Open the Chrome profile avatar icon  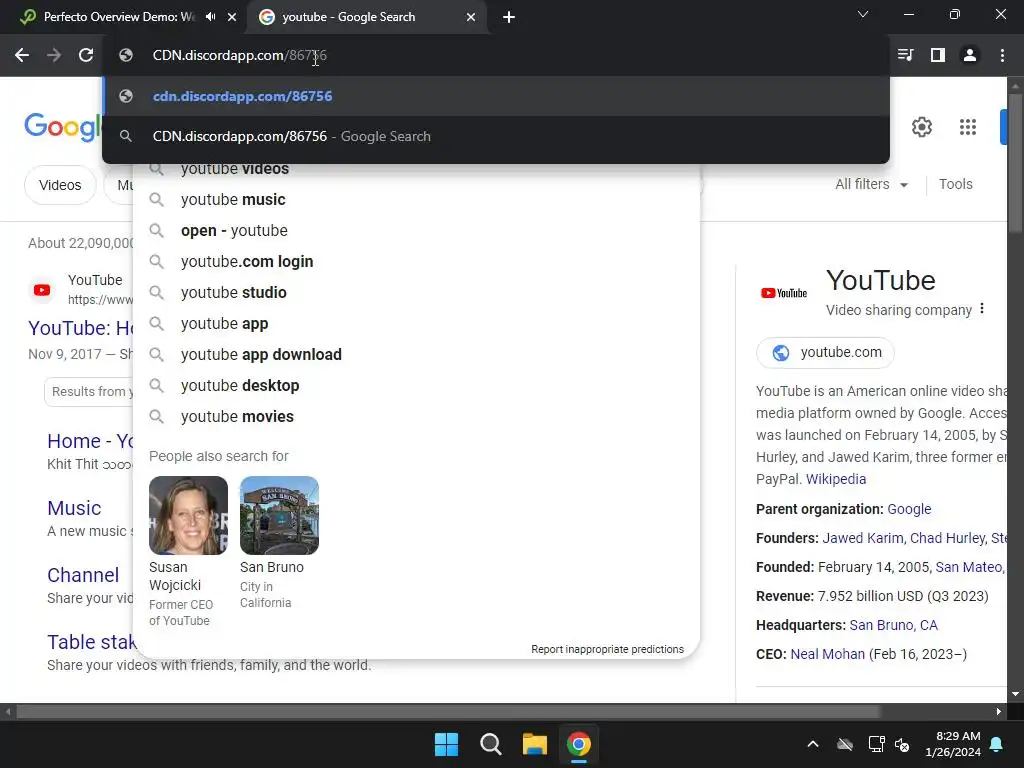(x=970, y=56)
